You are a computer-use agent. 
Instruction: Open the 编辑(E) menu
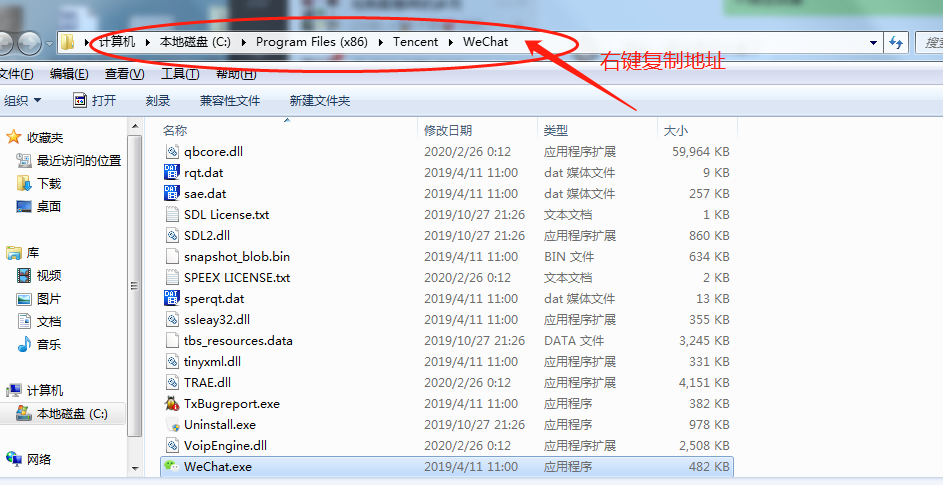(x=69, y=74)
